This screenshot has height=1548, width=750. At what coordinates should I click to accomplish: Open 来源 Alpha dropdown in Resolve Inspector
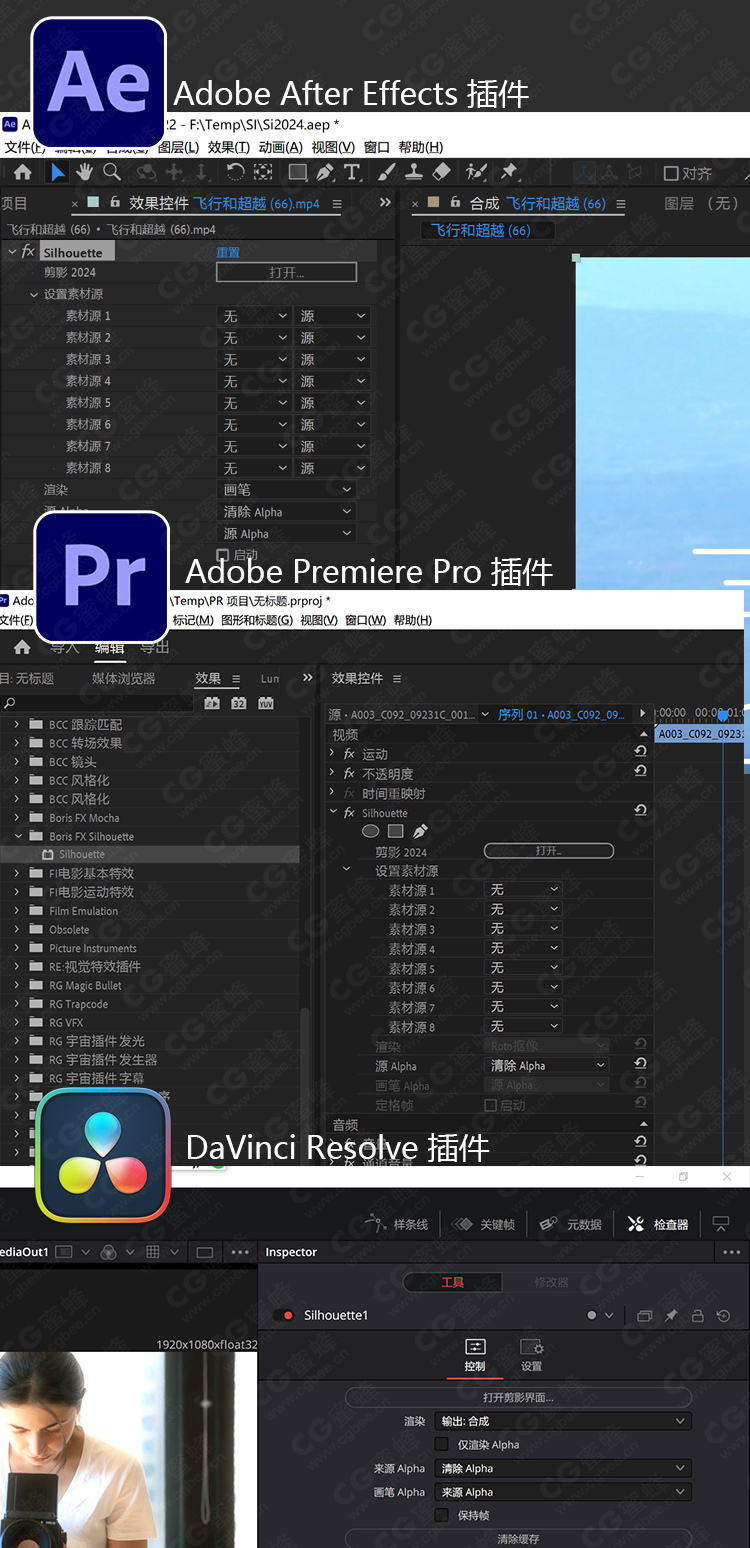coord(564,1468)
